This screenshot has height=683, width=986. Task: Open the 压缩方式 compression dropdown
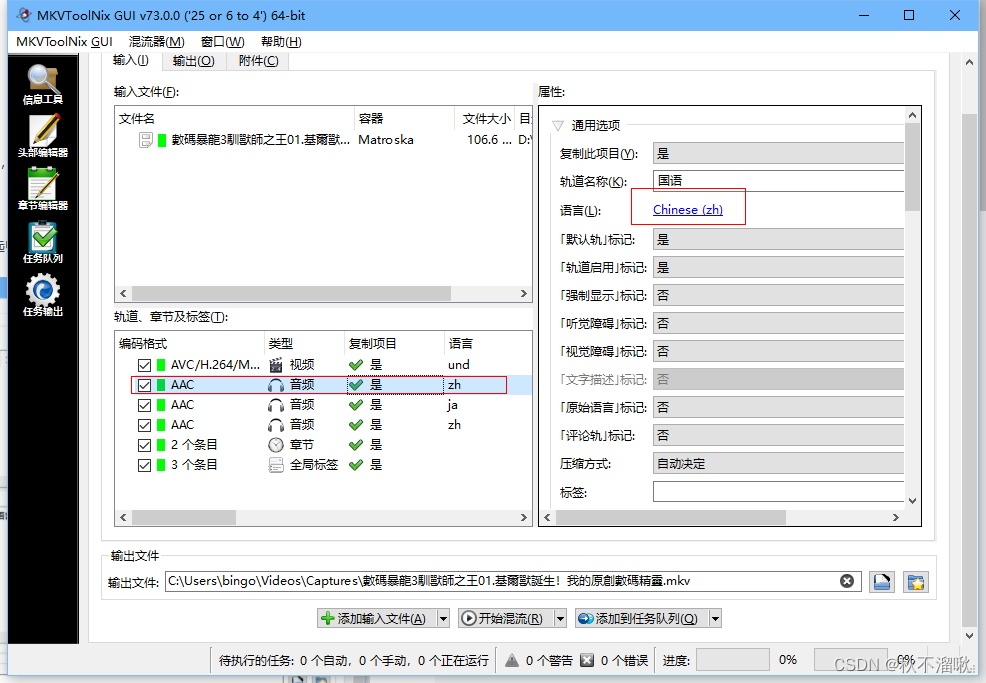point(778,464)
